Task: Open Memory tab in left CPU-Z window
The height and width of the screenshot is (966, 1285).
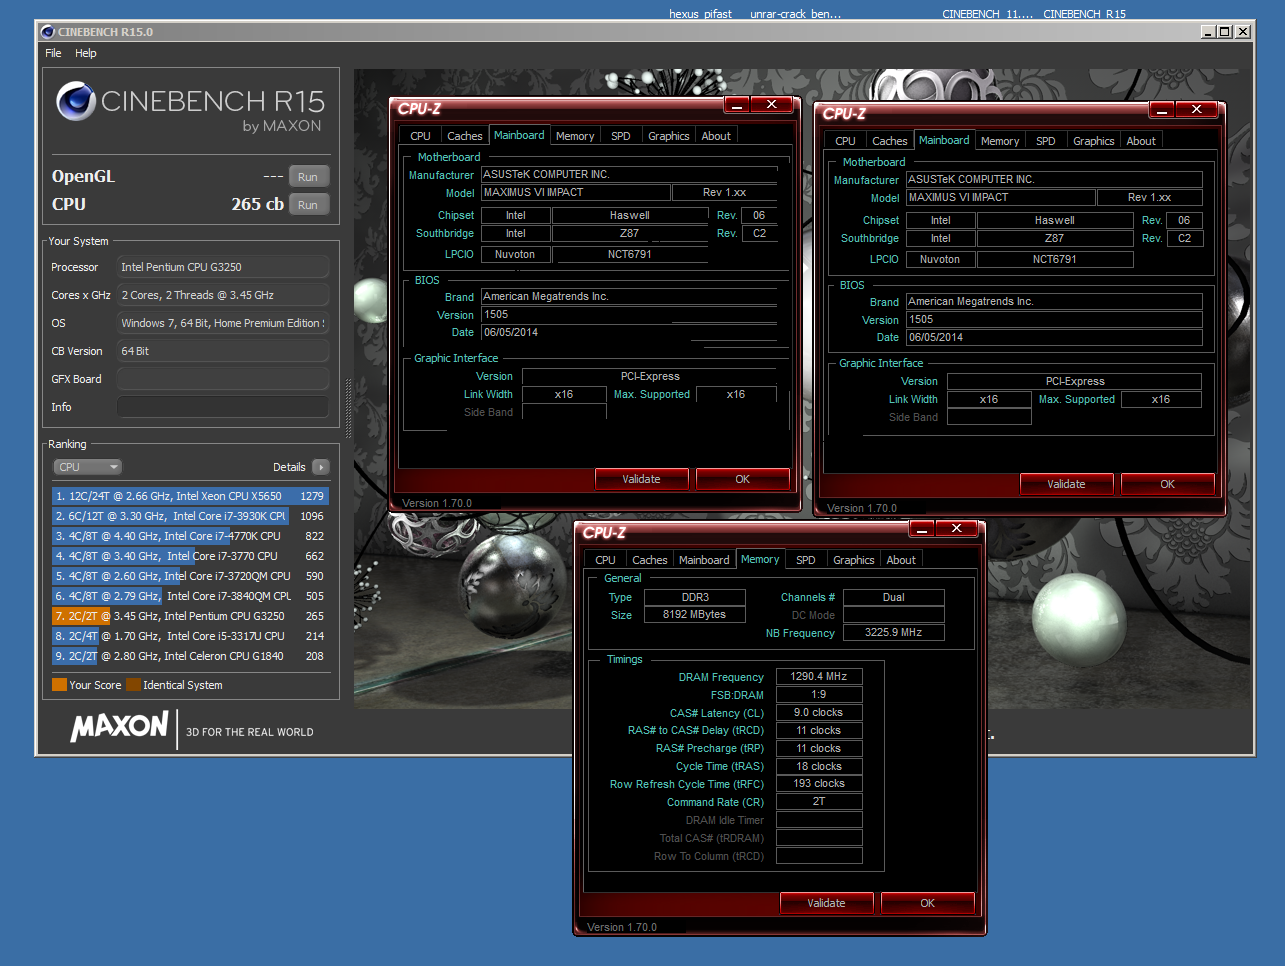Action: coord(575,136)
